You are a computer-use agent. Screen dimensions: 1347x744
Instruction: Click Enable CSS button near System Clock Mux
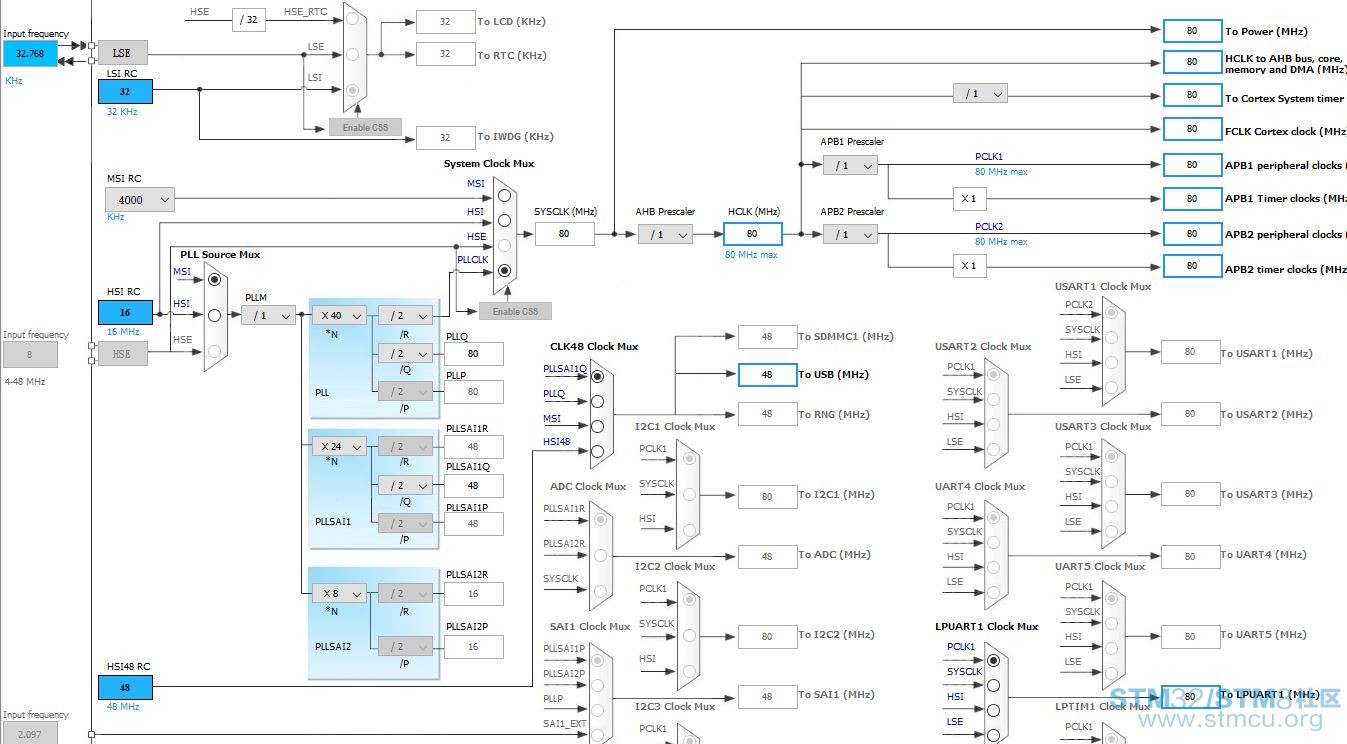[515, 311]
